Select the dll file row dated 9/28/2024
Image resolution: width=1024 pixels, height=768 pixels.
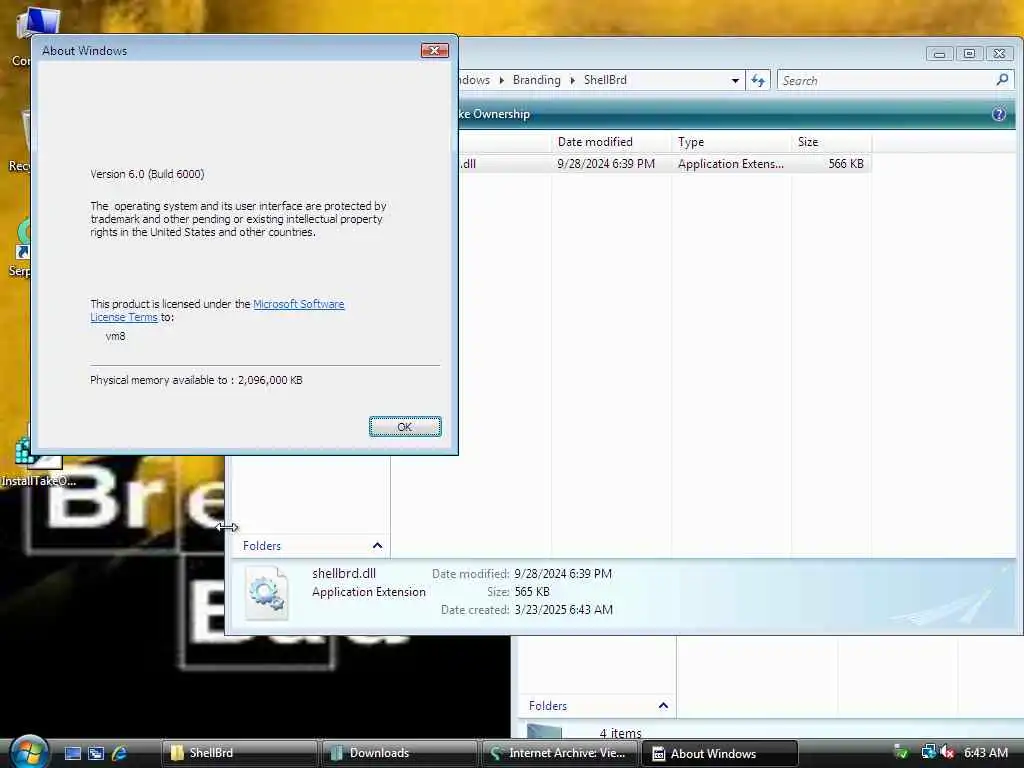[x=665, y=164]
